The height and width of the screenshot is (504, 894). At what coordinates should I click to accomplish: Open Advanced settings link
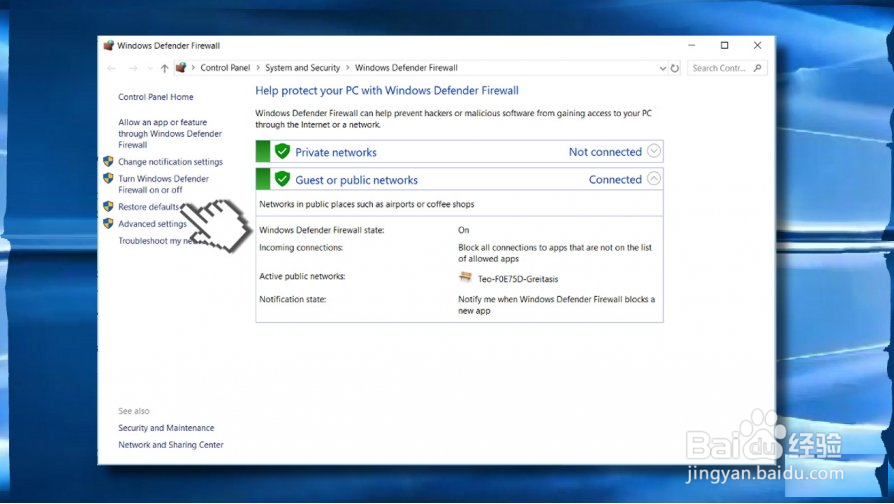coord(152,224)
